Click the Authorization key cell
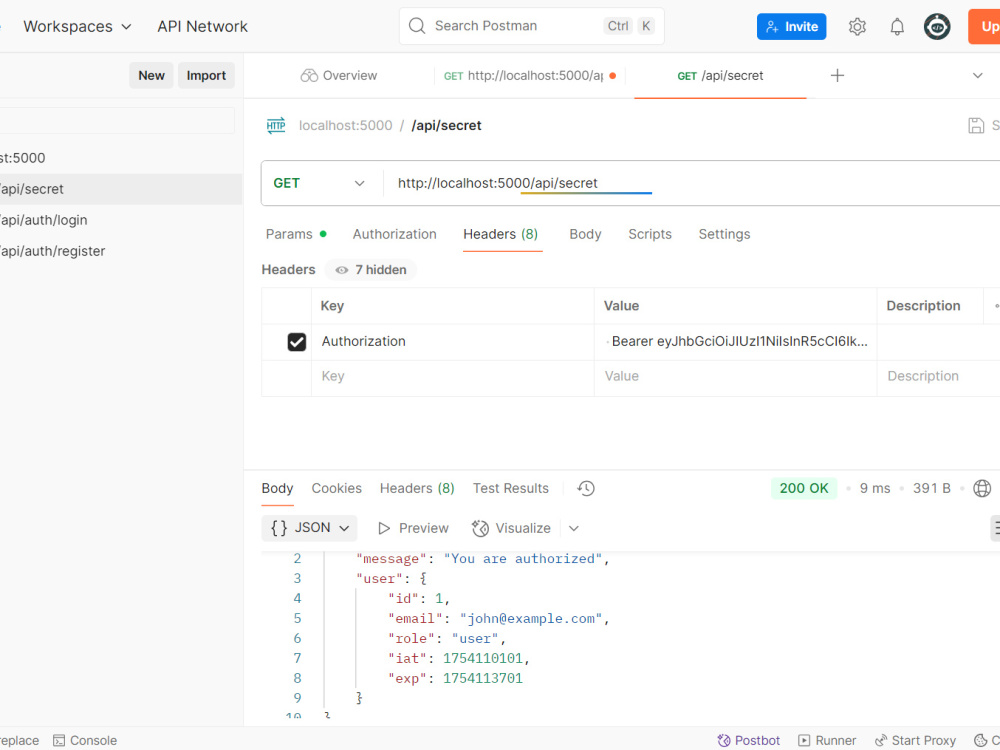The image size is (1000, 750). click(x=453, y=342)
